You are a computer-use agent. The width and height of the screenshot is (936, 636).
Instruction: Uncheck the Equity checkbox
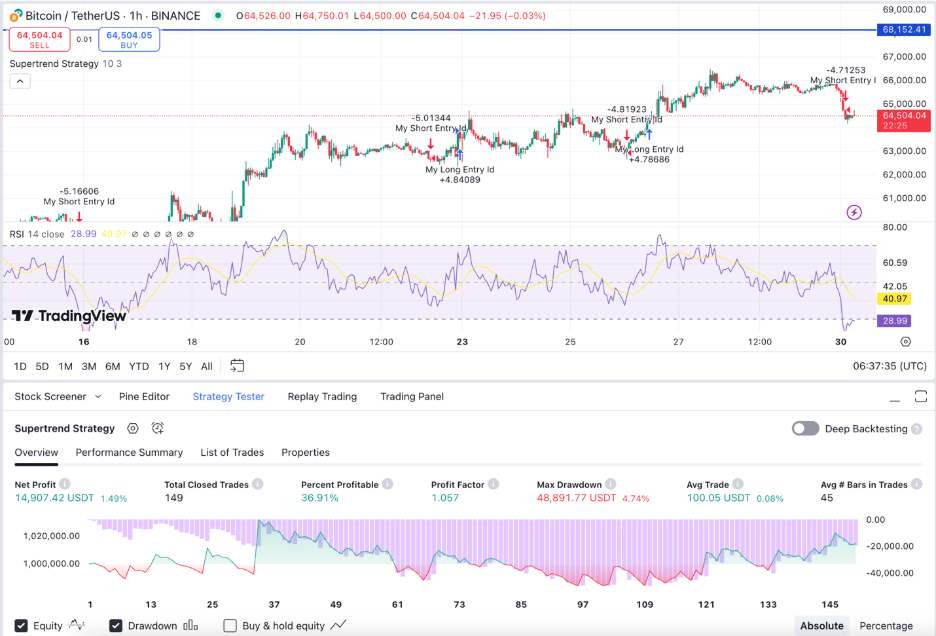[x=21, y=626]
